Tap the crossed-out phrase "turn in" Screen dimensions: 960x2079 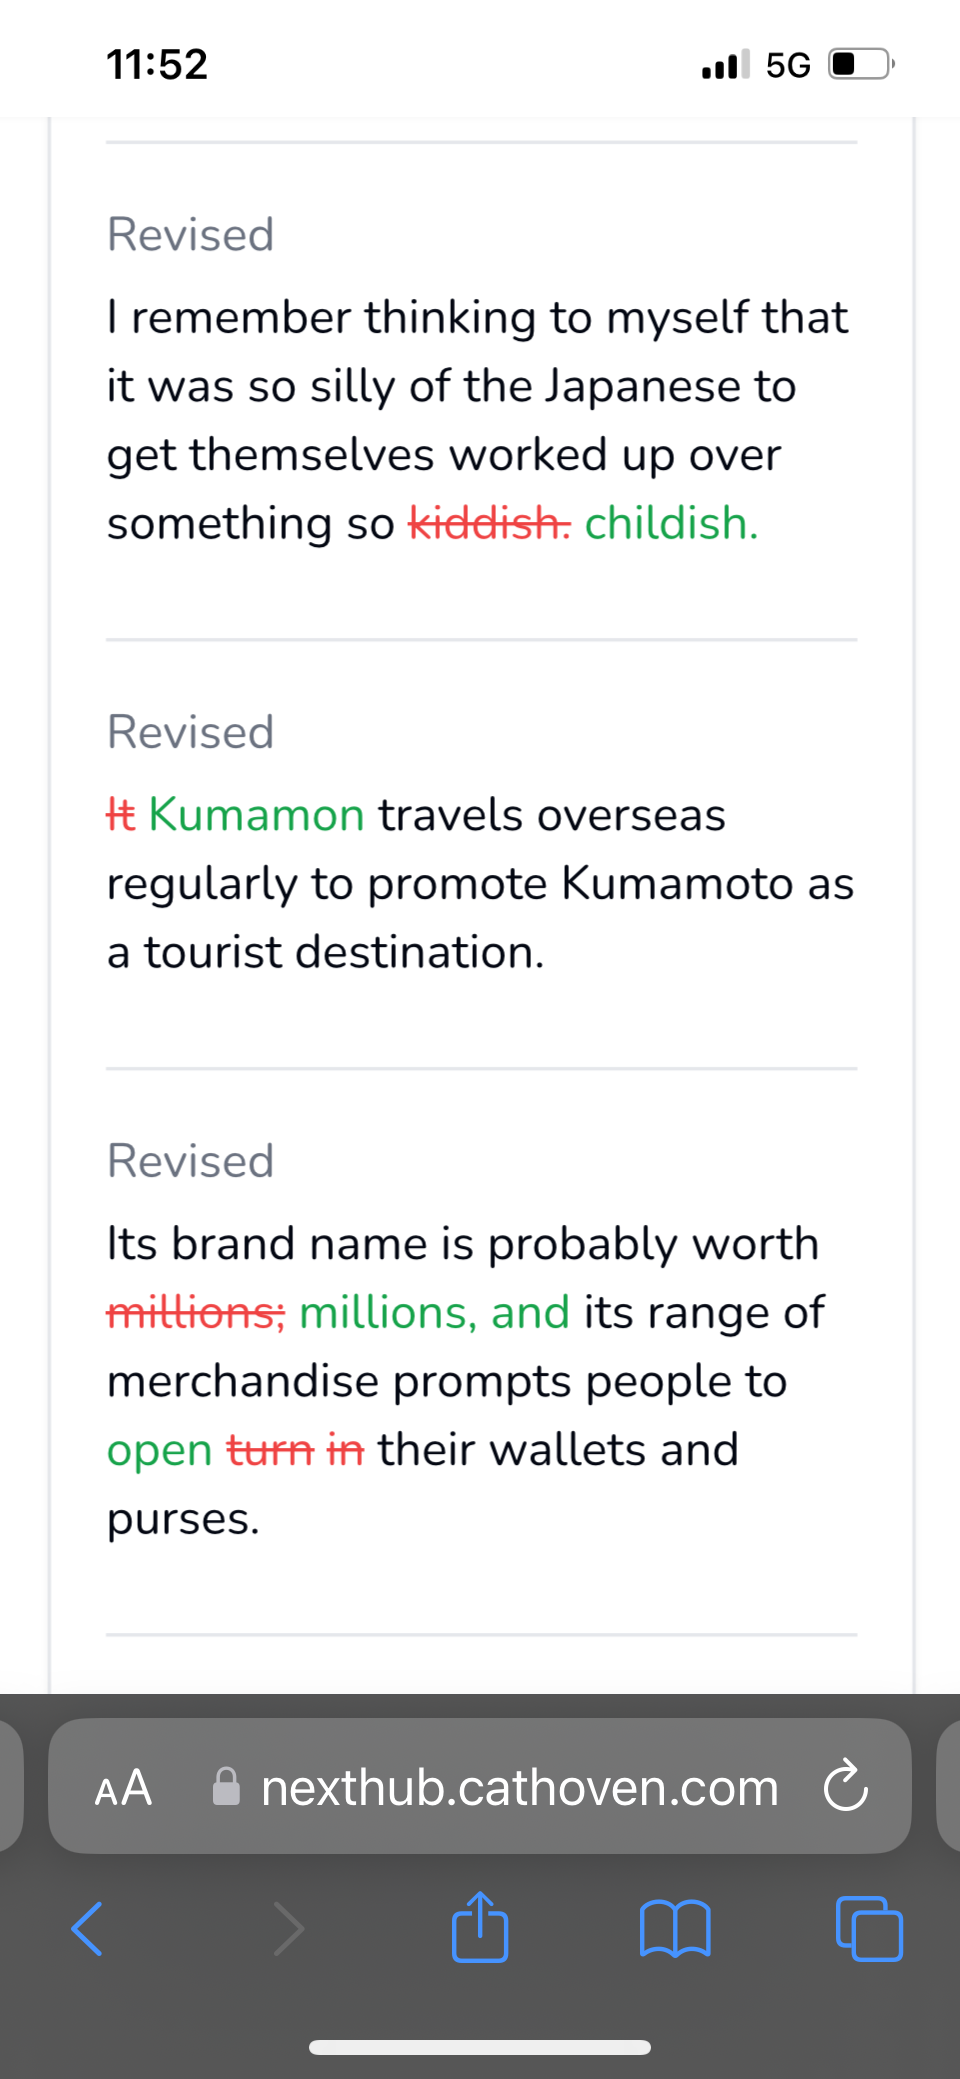coord(295,1451)
